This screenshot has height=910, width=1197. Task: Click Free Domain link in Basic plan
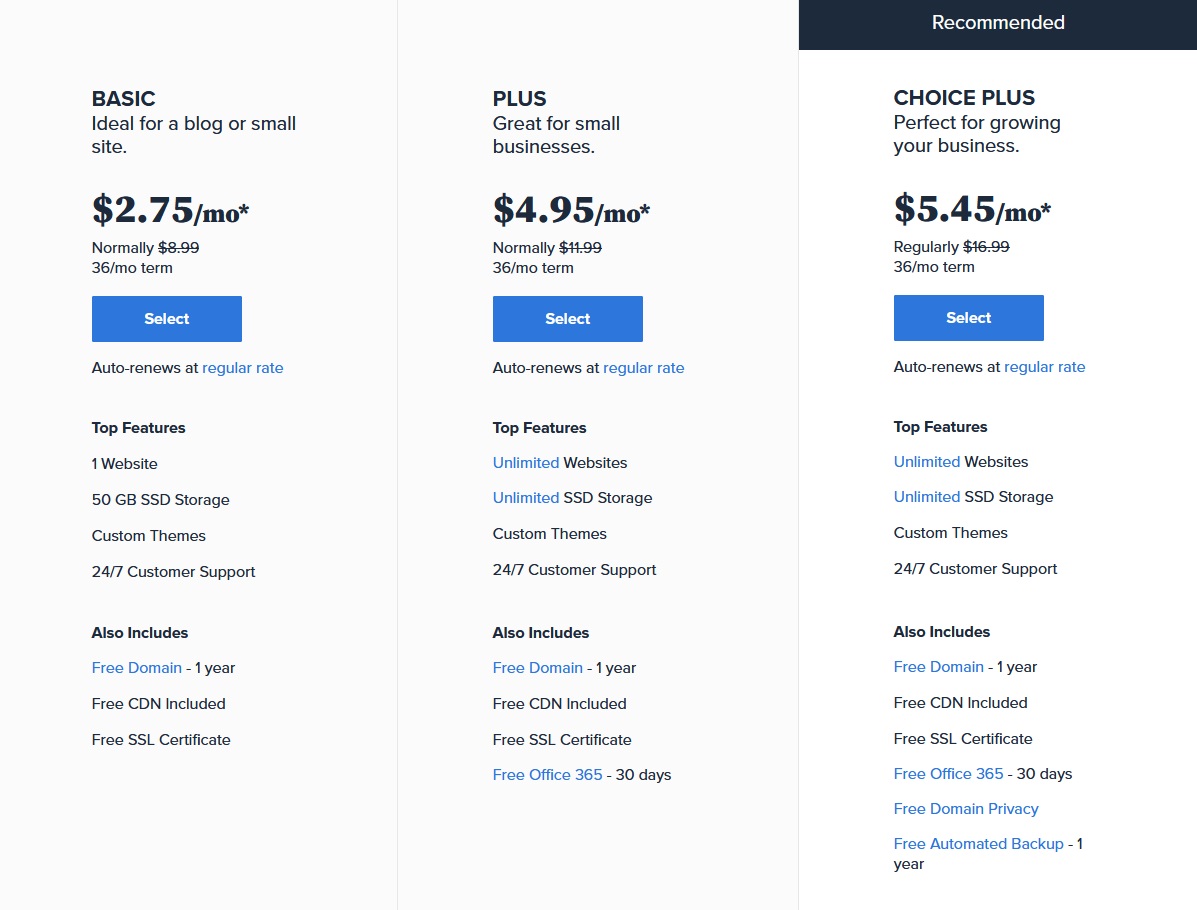pos(136,668)
